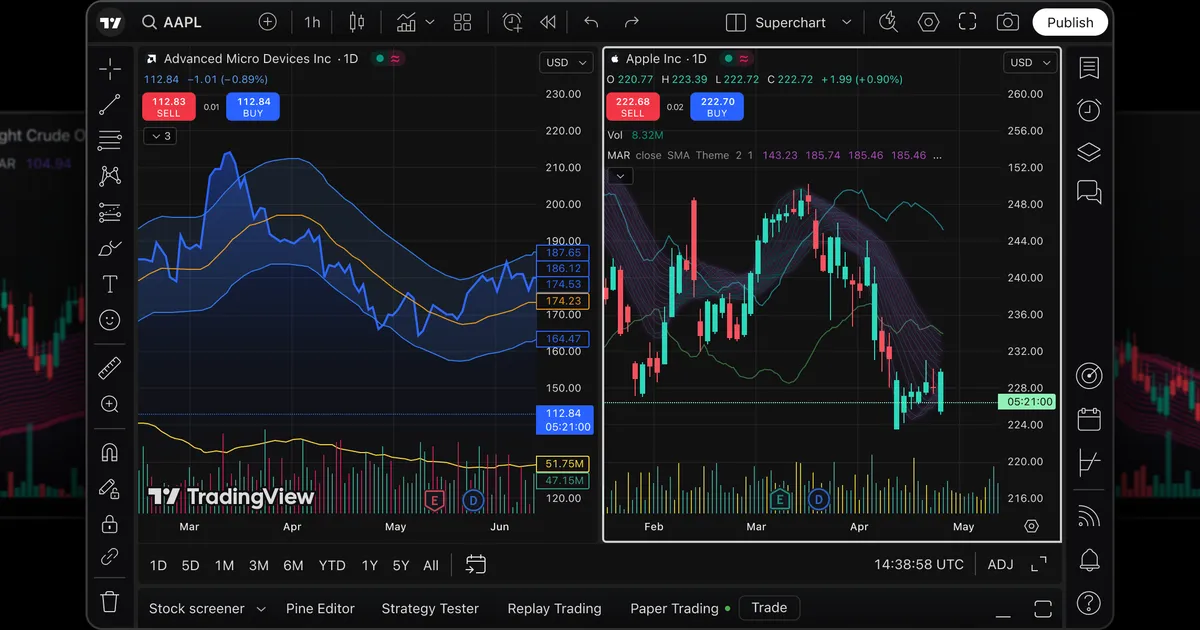1200x630 pixels.
Task: Toggle hide all drawings link icon
Action: tap(110, 557)
